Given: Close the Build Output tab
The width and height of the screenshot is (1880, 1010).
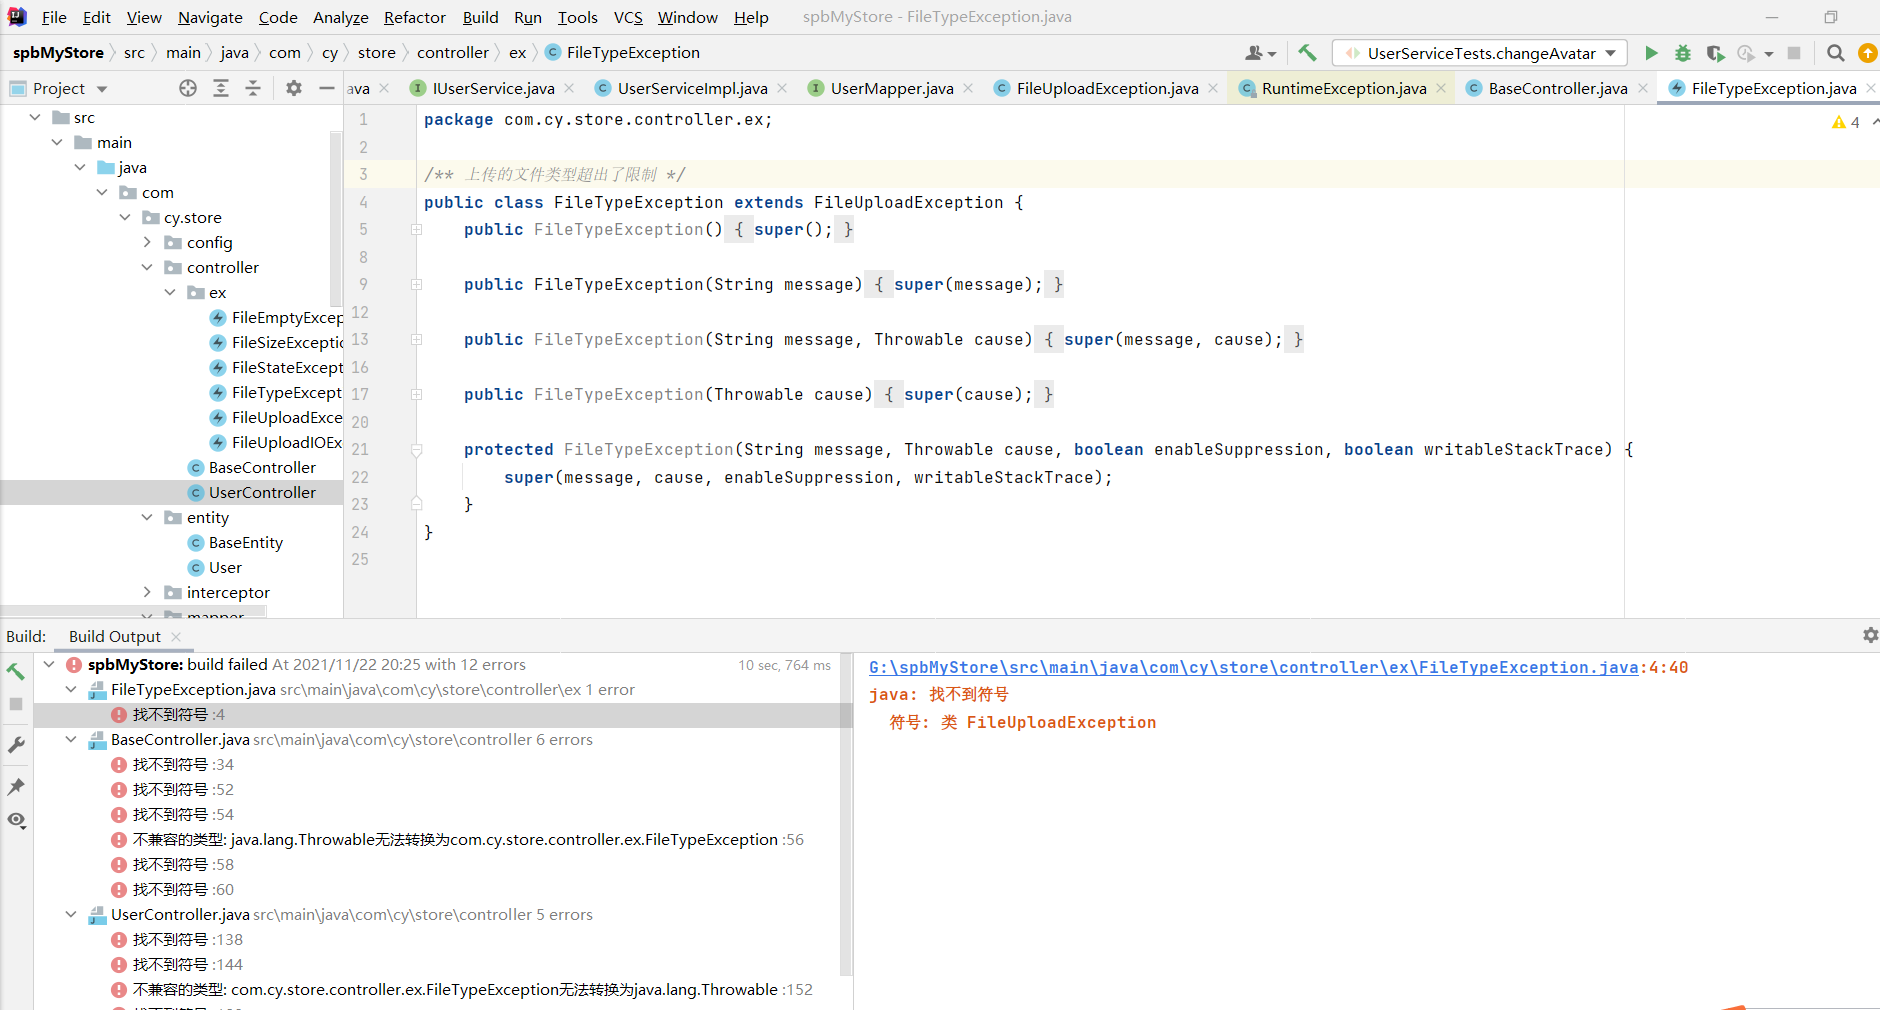Looking at the screenshot, I should point(176,636).
